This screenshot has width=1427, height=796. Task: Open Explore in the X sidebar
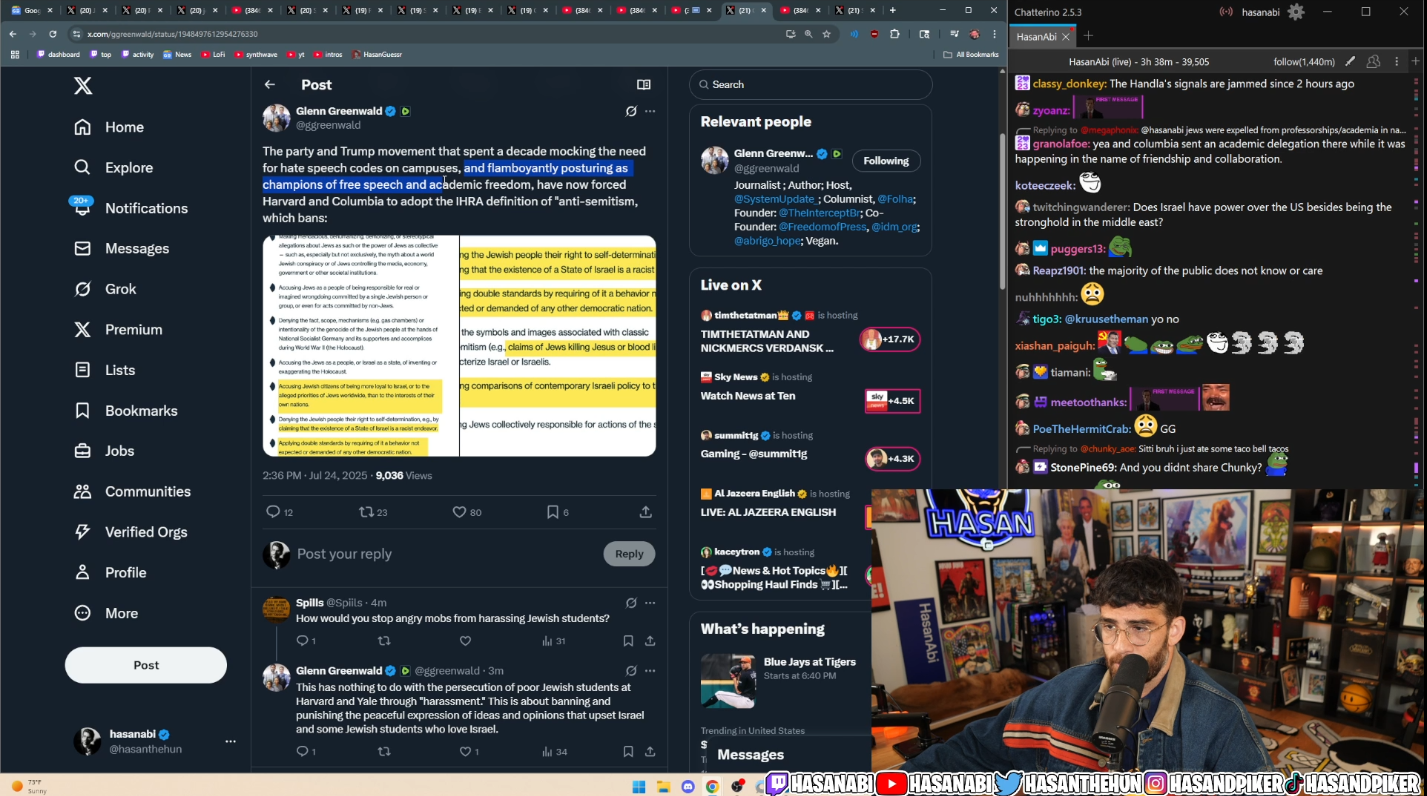pos(113,168)
